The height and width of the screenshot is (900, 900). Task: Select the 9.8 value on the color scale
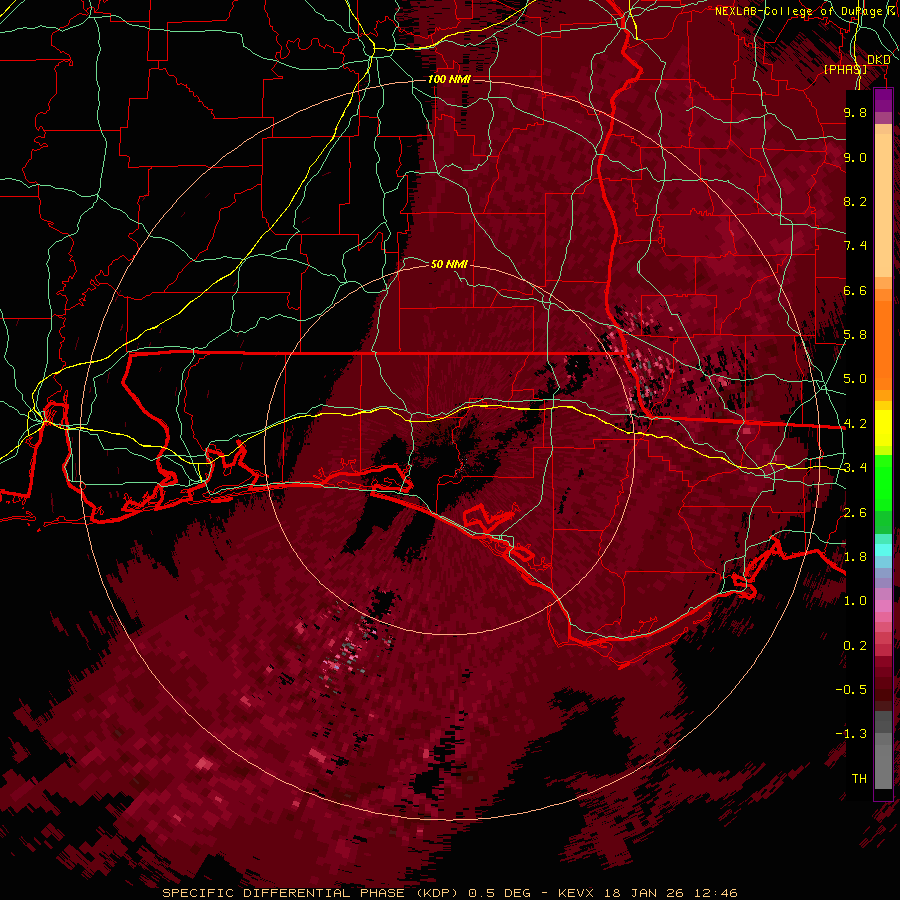pyautogui.click(x=855, y=112)
